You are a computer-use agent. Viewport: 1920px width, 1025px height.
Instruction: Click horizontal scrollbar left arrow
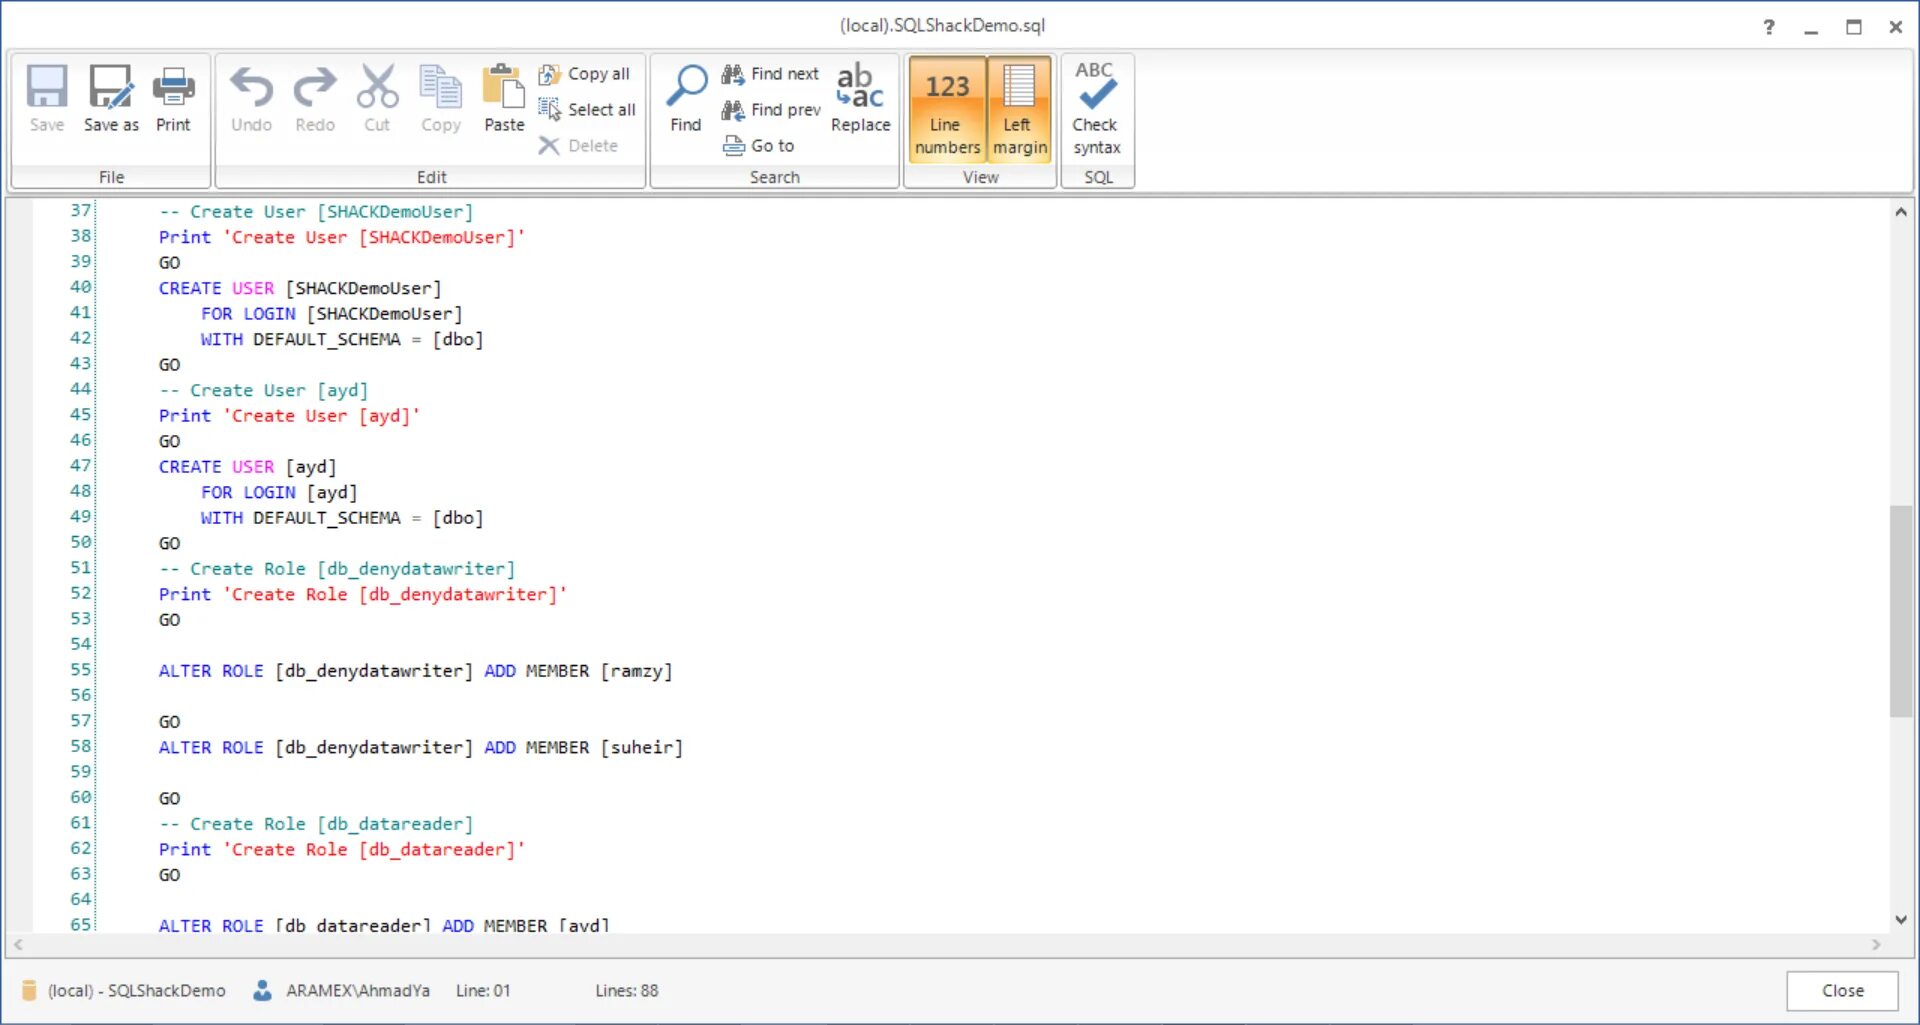[18, 945]
